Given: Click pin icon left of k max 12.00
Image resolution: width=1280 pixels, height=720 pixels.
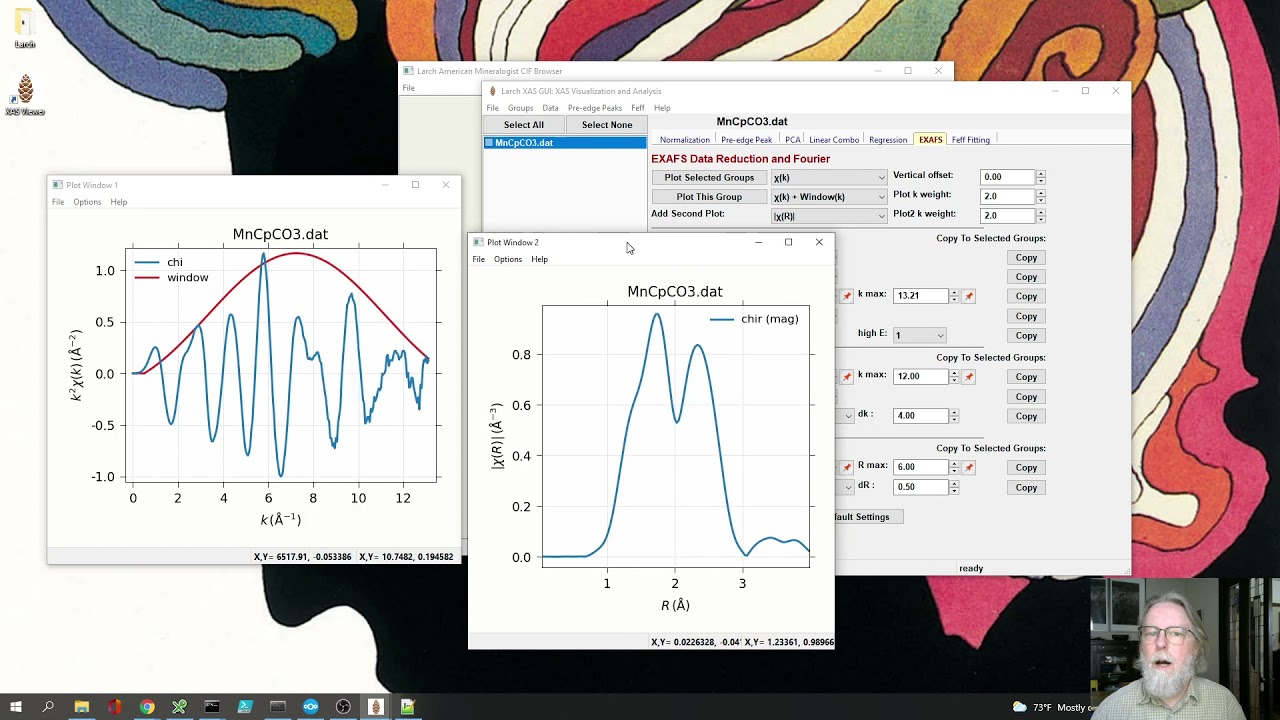Looking at the screenshot, I should pyautogui.click(x=847, y=376).
